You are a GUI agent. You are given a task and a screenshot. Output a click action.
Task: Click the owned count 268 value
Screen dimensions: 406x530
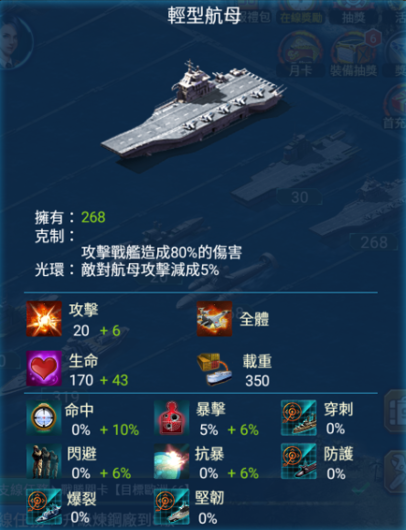93,217
